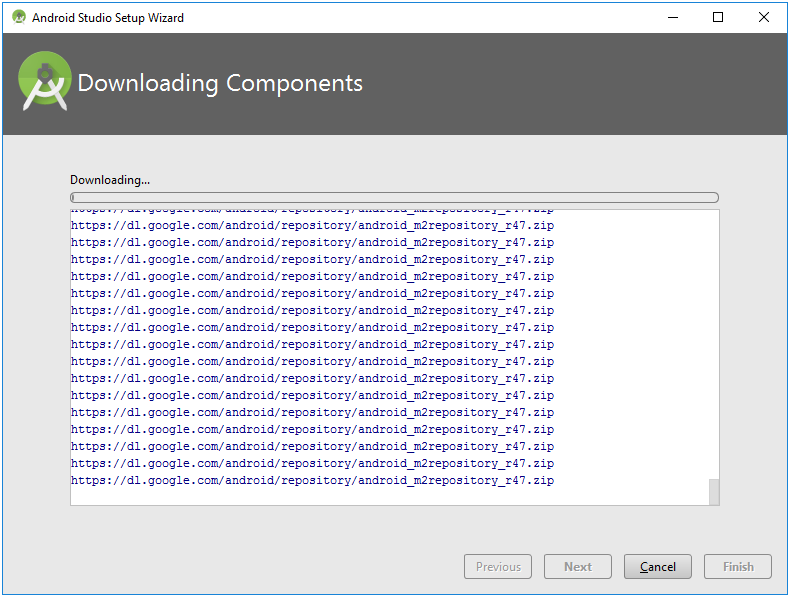Maximize the Setup Wizard window
This screenshot has height=597, width=789.
coord(718,18)
